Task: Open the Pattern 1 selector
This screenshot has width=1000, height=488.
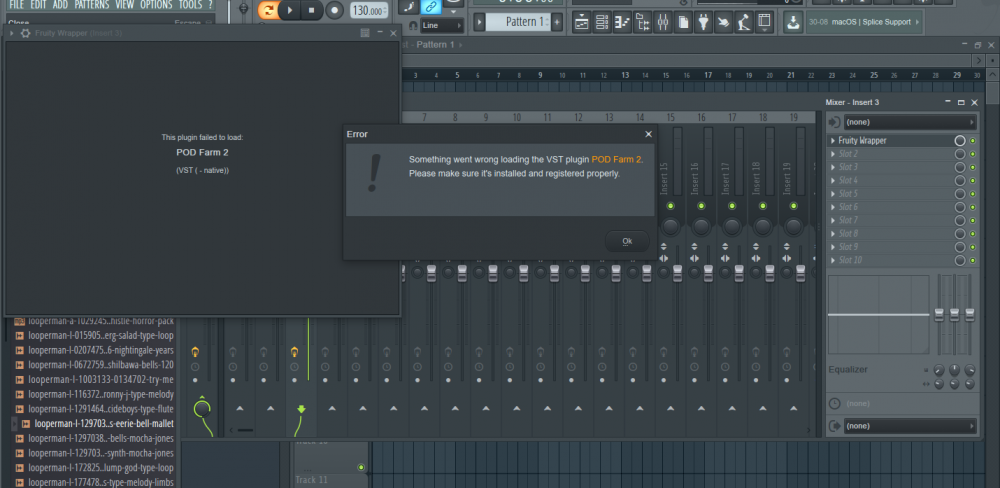Action: click(518, 22)
